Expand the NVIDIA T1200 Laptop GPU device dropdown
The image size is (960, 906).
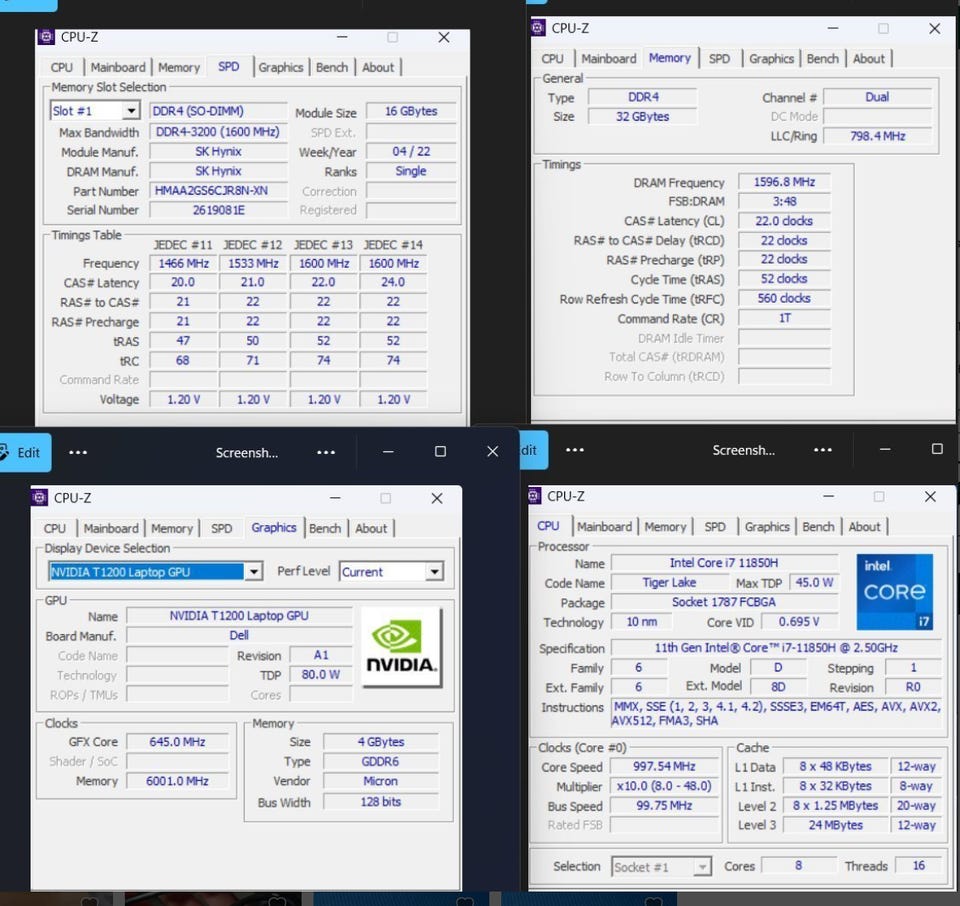(x=253, y=572)
